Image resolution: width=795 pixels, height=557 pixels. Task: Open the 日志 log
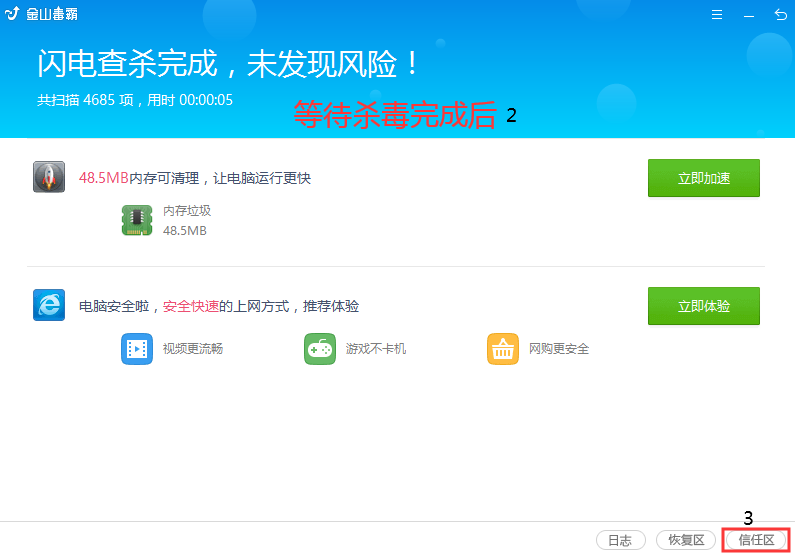pyautogui.click(x=621, y=540)
